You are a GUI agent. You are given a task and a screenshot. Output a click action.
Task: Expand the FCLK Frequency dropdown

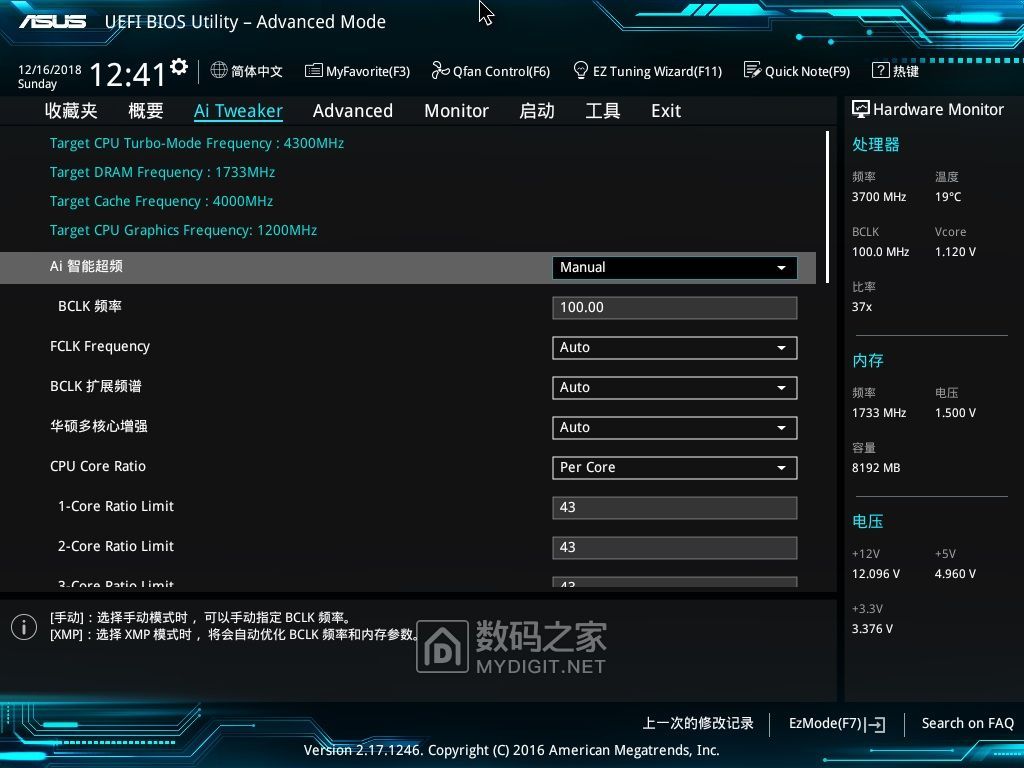pyautogui.click(x=673, y=347)
